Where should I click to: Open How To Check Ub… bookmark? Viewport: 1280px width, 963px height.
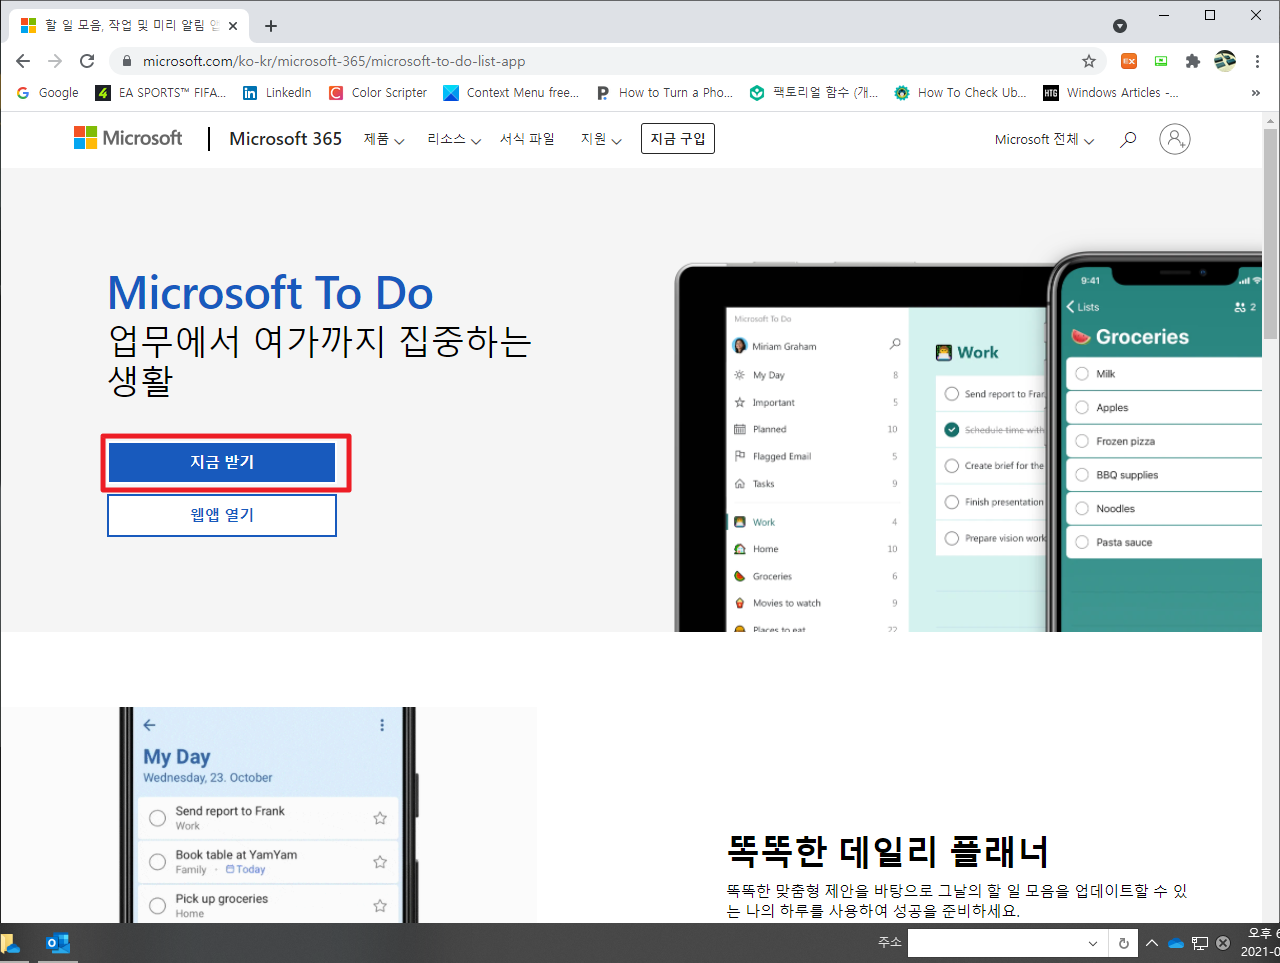coord(960,93)
